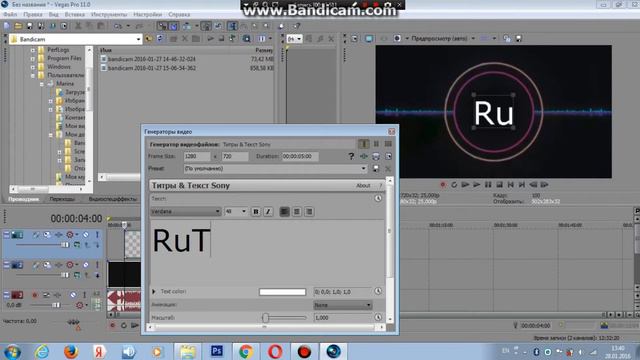Click the explorer Up One Level folder icon
Viewport: 640px width, 360px height.
click(149, 39)
